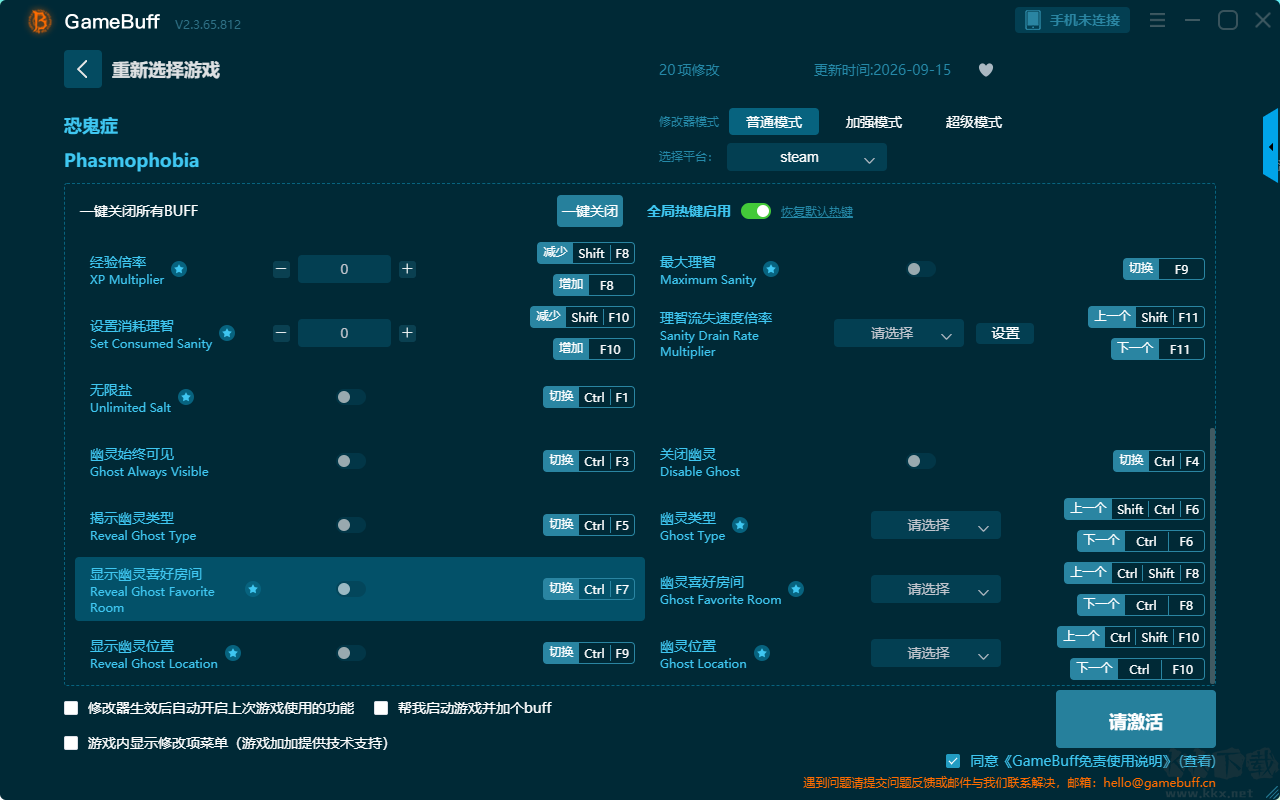Click the hello@gamebuff.cn email address
This screenshot has height=800, width=1280.
[1160, 783]
